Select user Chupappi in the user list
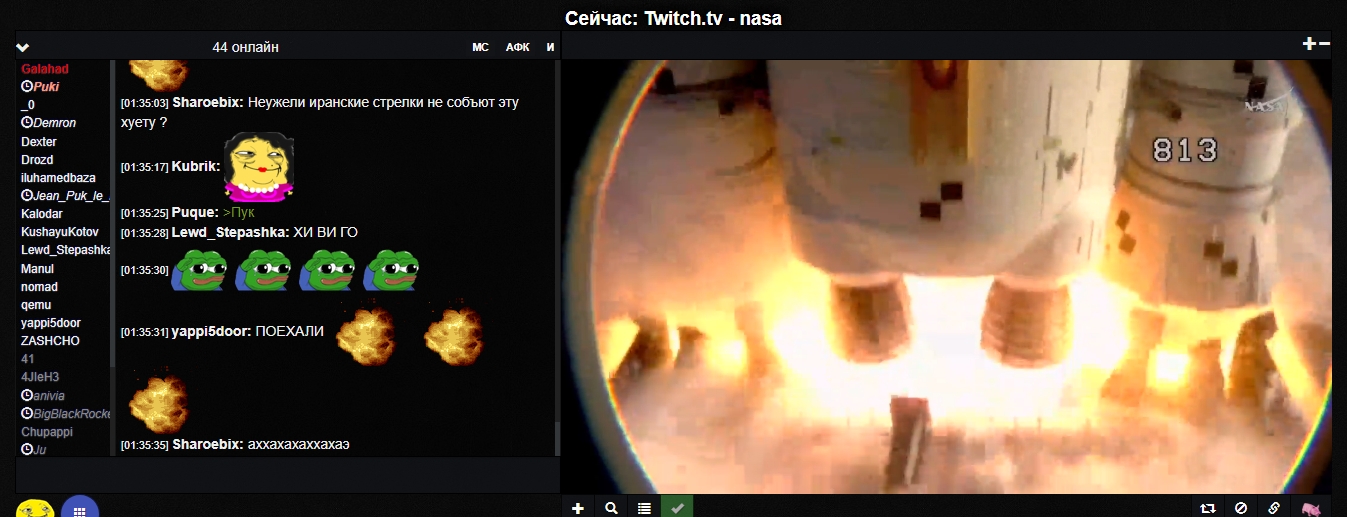1347x517 pixels. tap(46, 432)
